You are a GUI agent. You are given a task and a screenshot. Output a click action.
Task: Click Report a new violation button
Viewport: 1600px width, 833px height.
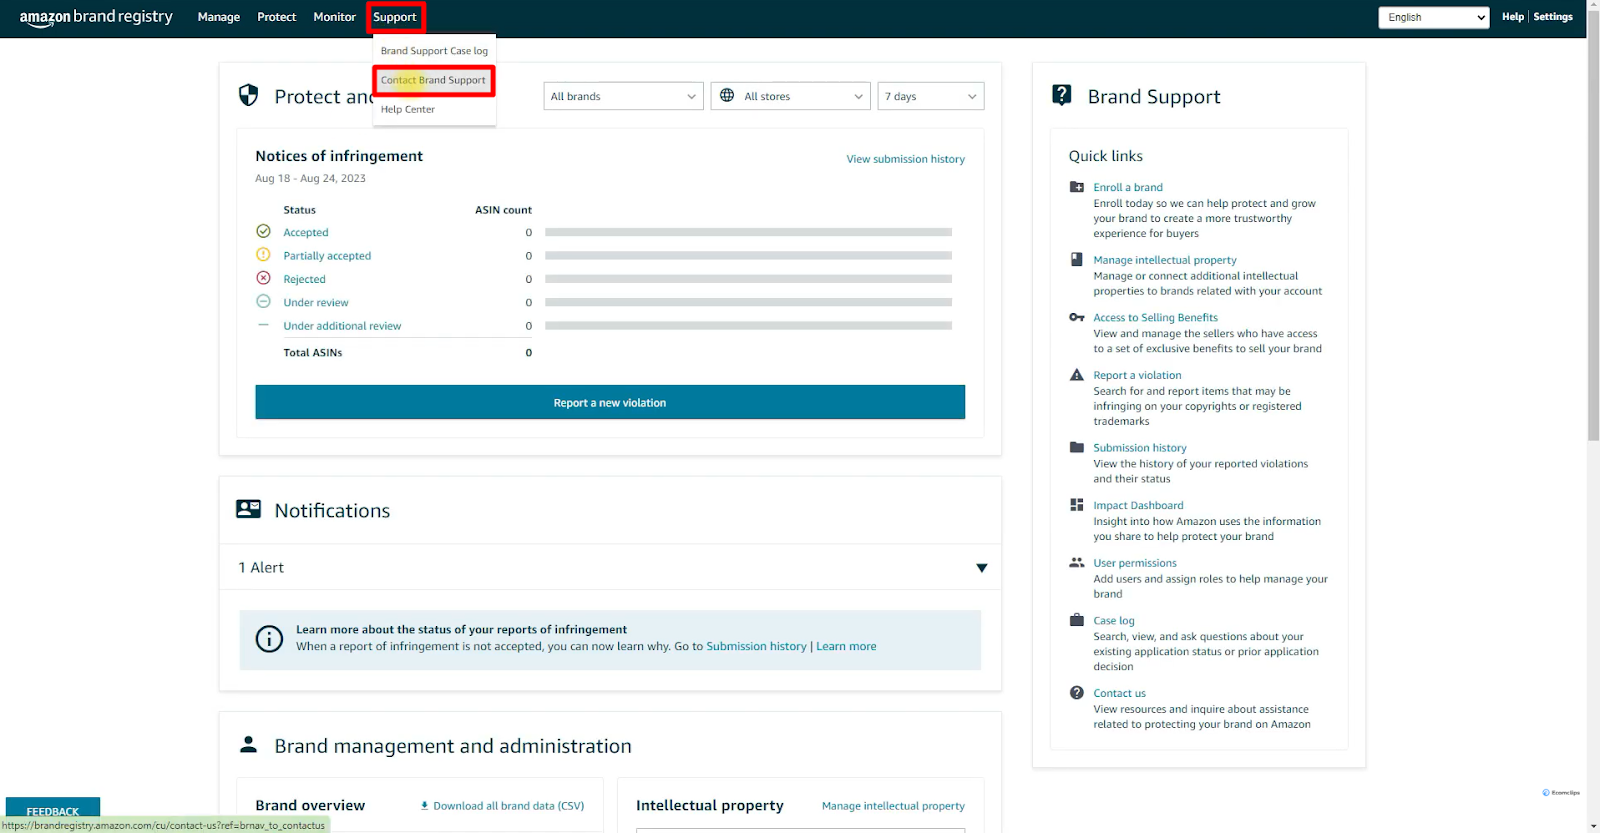click(x=610, y=402)
